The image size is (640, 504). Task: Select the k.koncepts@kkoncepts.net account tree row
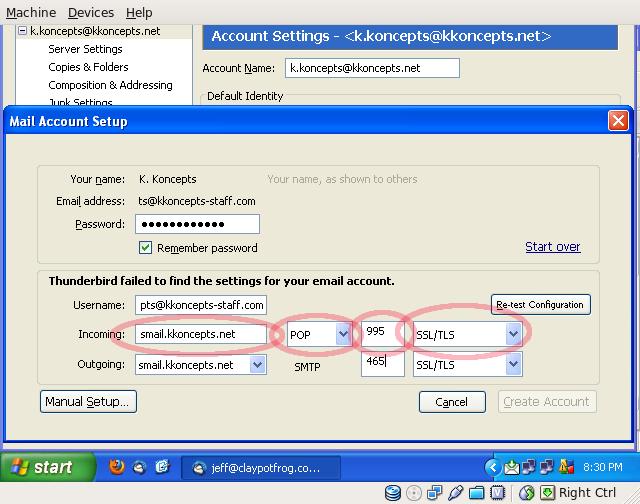coord(95,31)
